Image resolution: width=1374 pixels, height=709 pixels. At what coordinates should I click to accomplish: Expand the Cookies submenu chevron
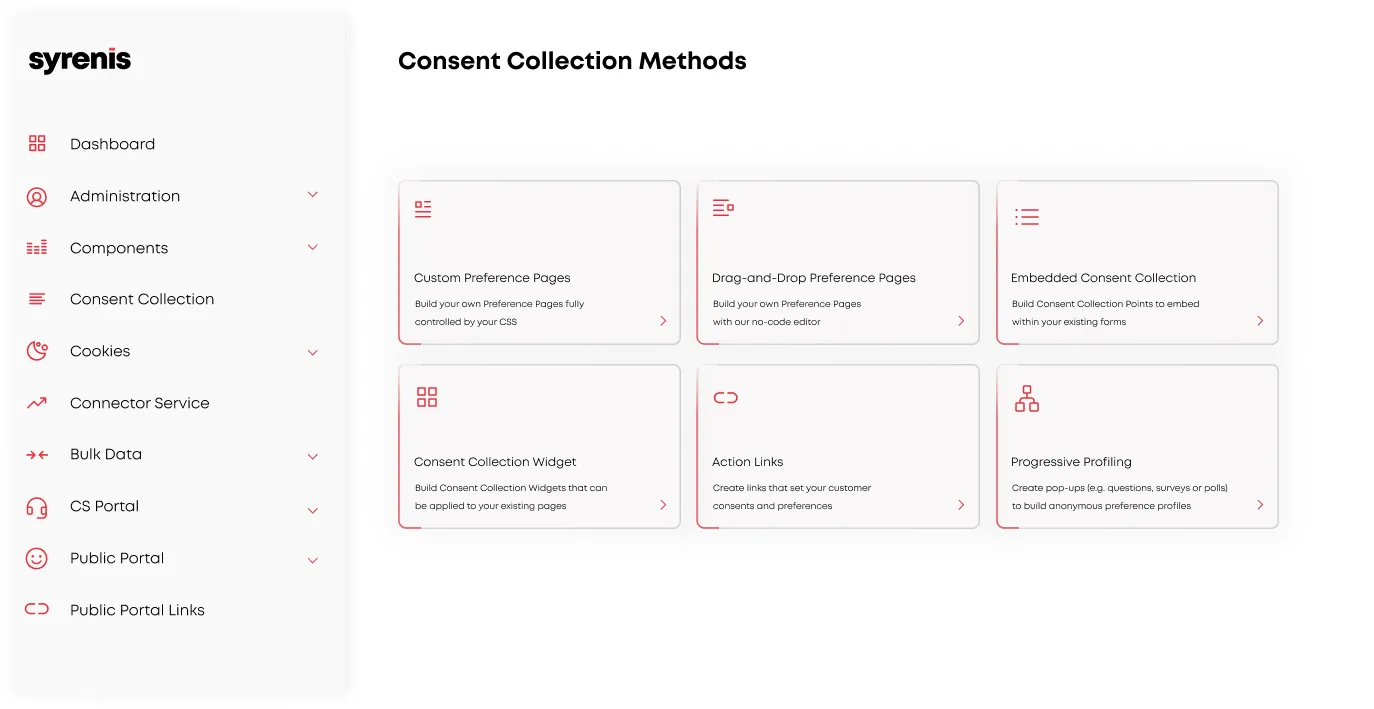(313, 352)
